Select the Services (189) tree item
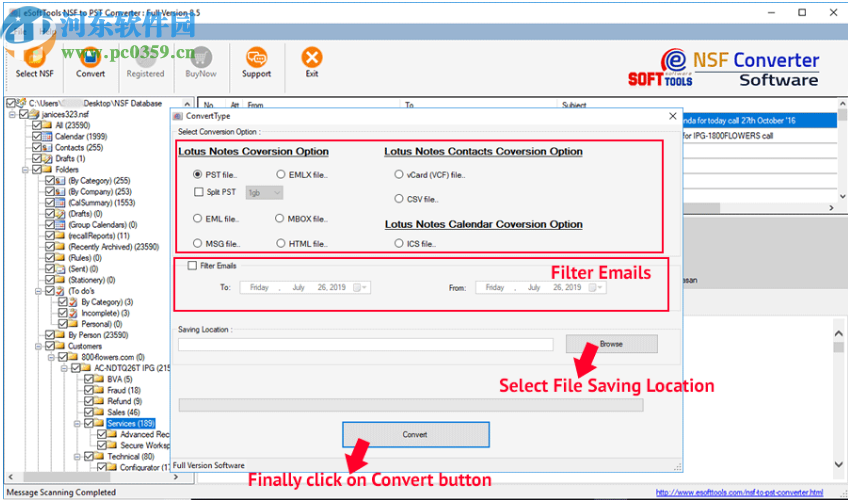This screenshot has height=501, width=848. point(131,423)
